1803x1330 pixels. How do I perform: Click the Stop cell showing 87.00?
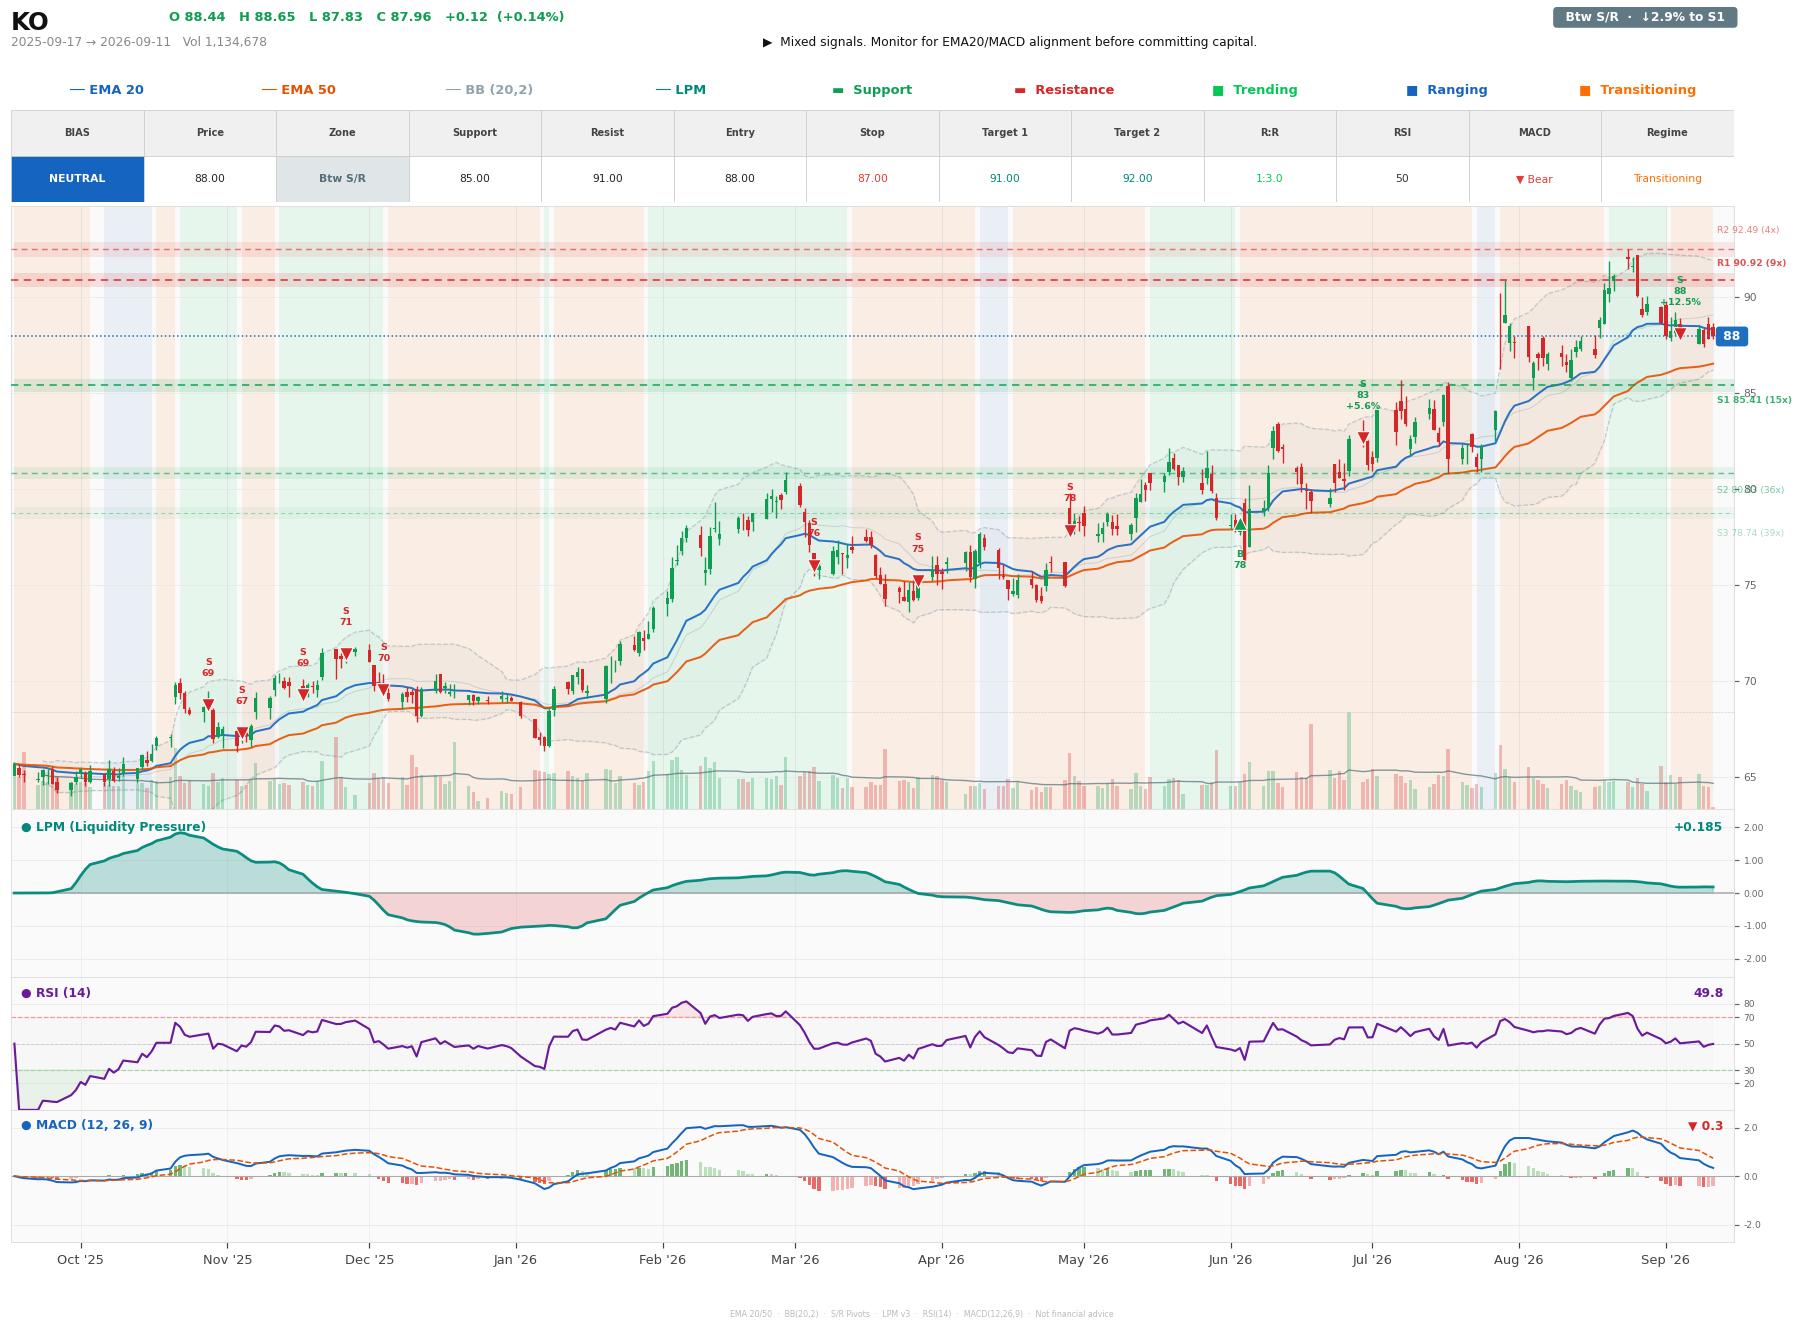872,179
